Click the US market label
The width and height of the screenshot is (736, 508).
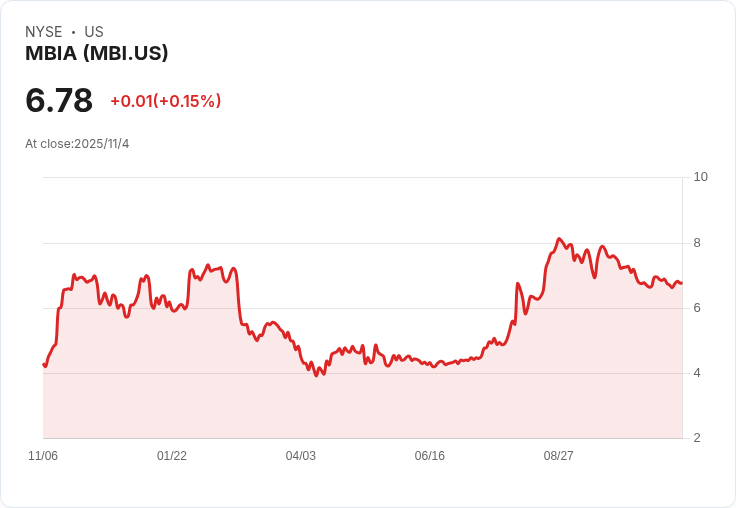point(94,32)
